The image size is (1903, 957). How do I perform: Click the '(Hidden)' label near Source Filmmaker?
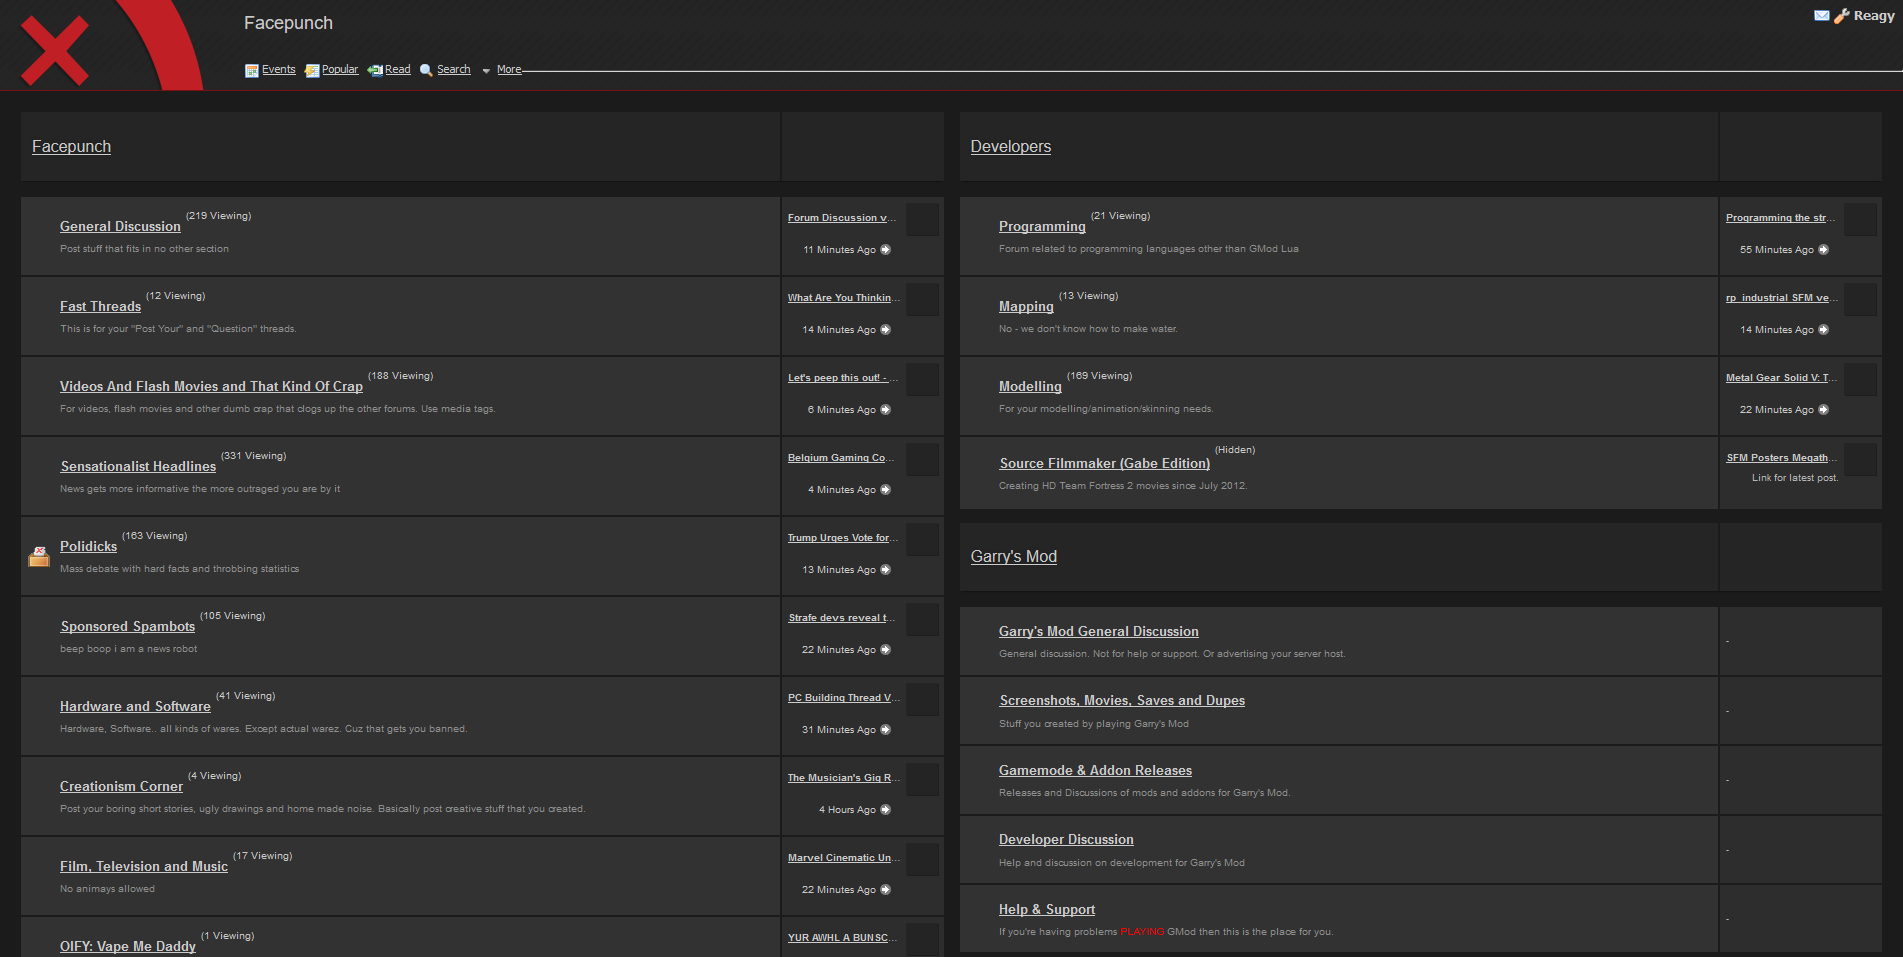coord(1235,450)
